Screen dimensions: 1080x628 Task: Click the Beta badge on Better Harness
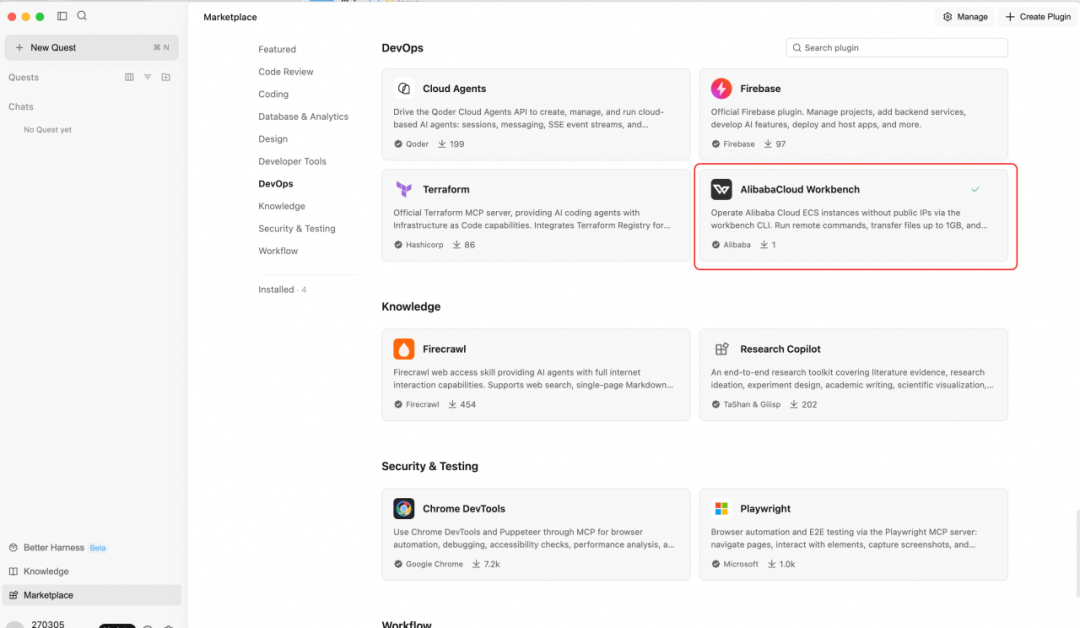[x=98, y=547]
